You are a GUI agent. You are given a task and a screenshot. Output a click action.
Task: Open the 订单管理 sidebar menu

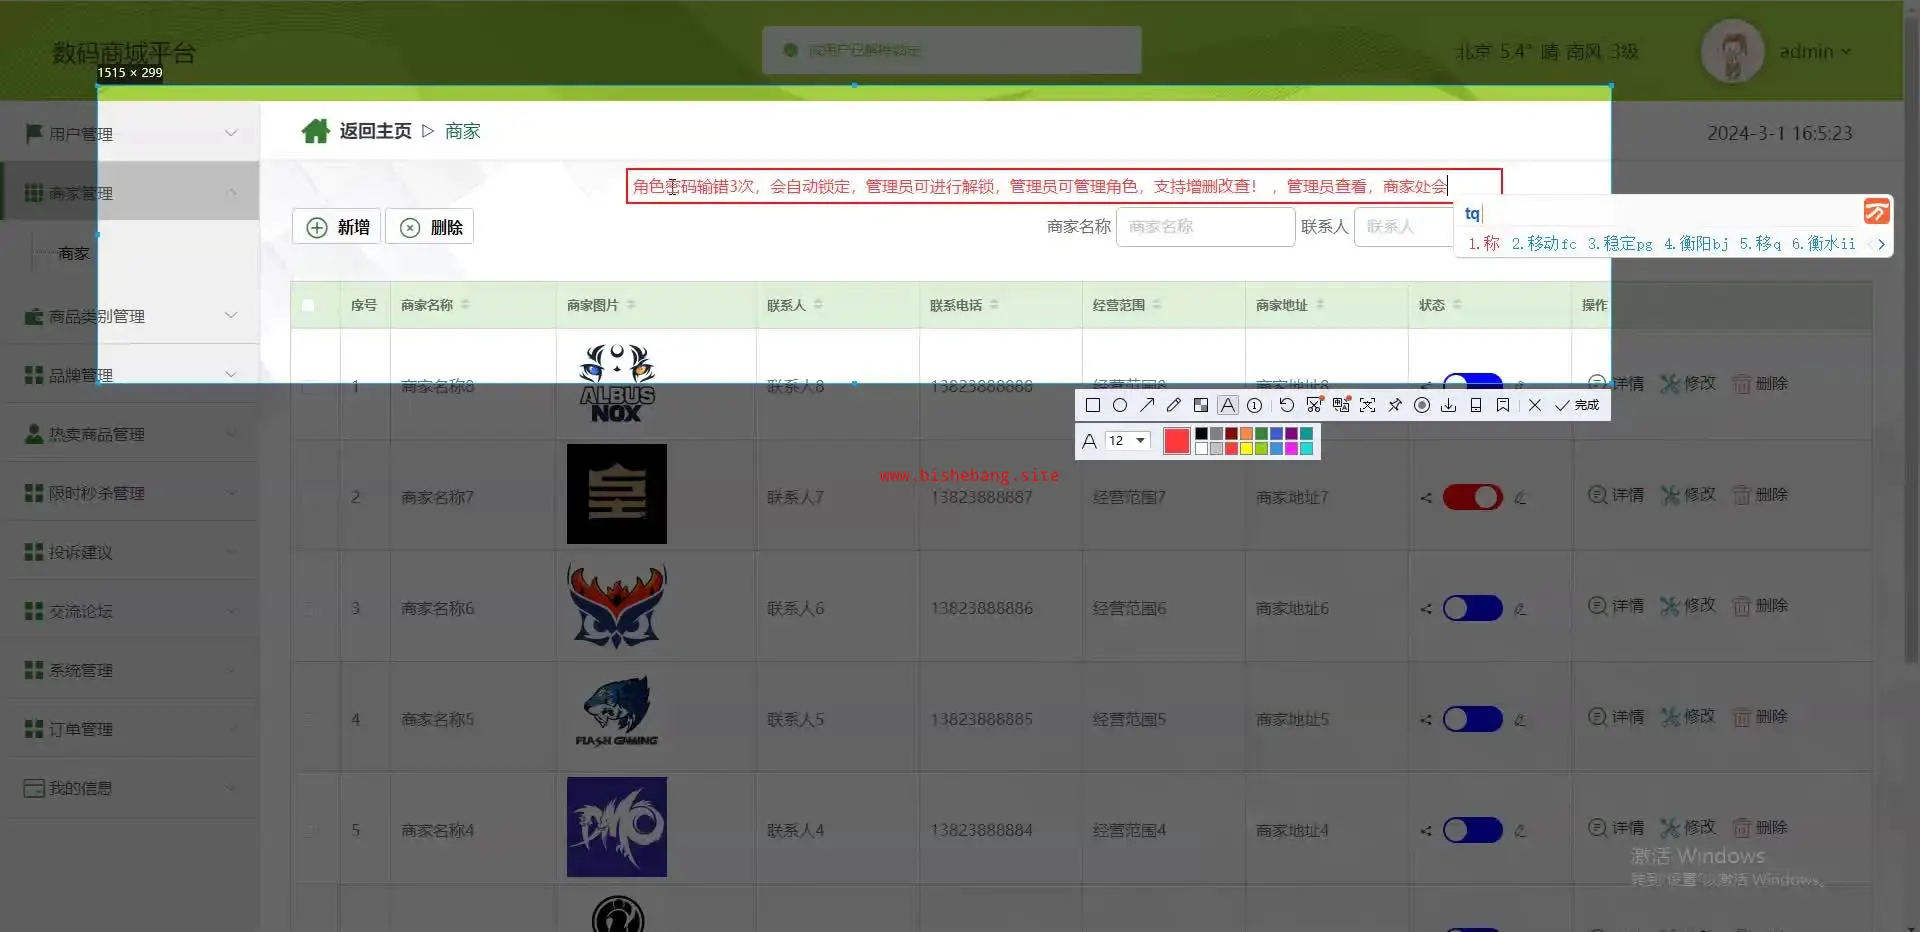pyautogui.click(x=130, y=729)
